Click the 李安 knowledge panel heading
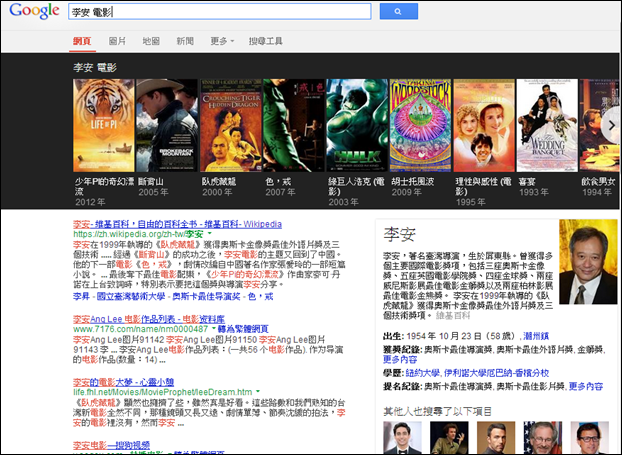The width and height of the screenshot is (622, 455). (x=399, y=234)
